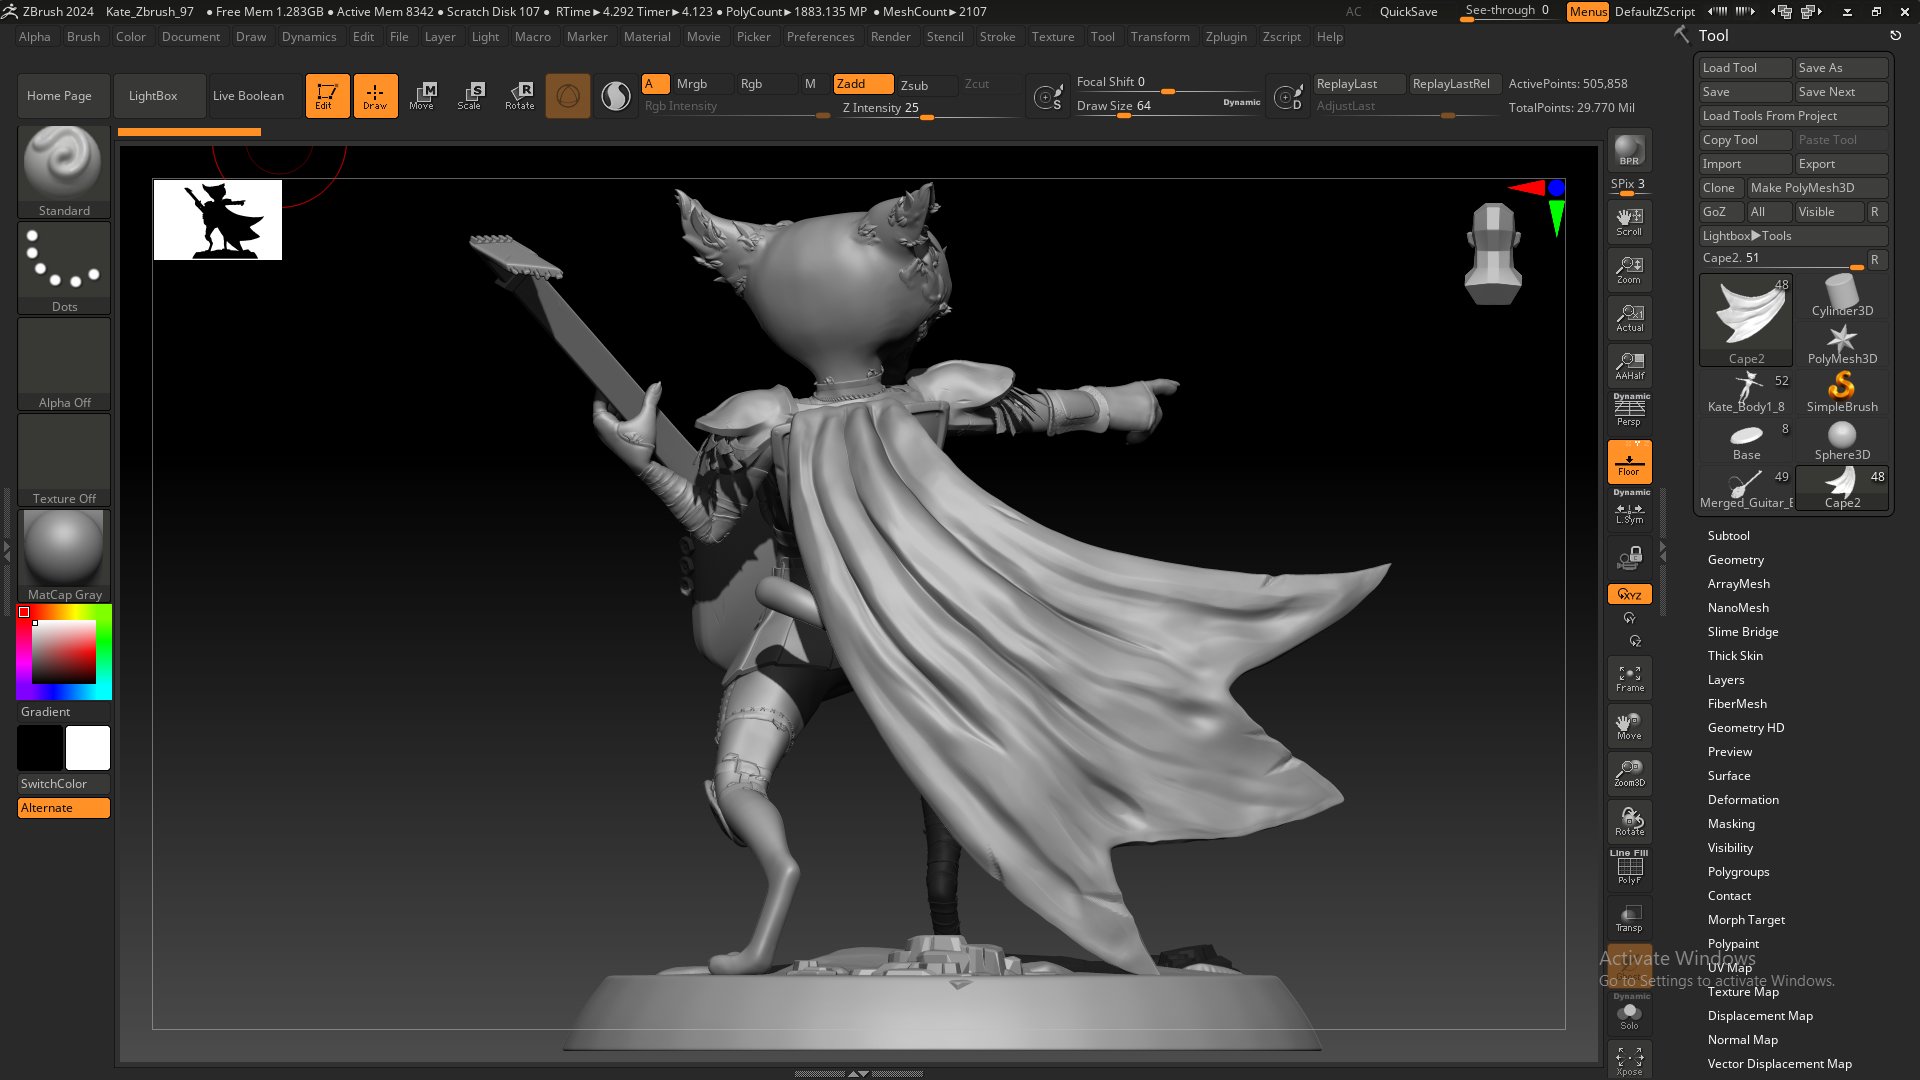Adjust the Draw Size slider
This screenshot has height=1080, width=1920.
tap(1168, 107)
